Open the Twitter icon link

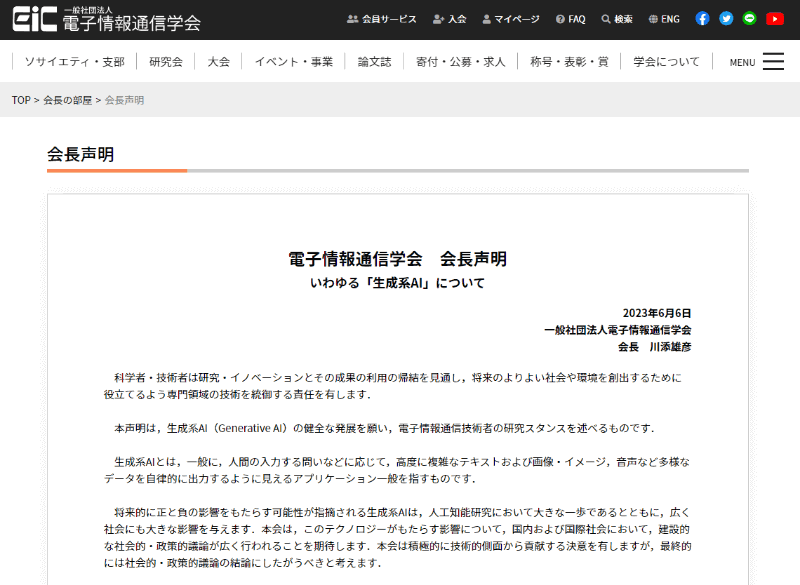tap(726, 19)
